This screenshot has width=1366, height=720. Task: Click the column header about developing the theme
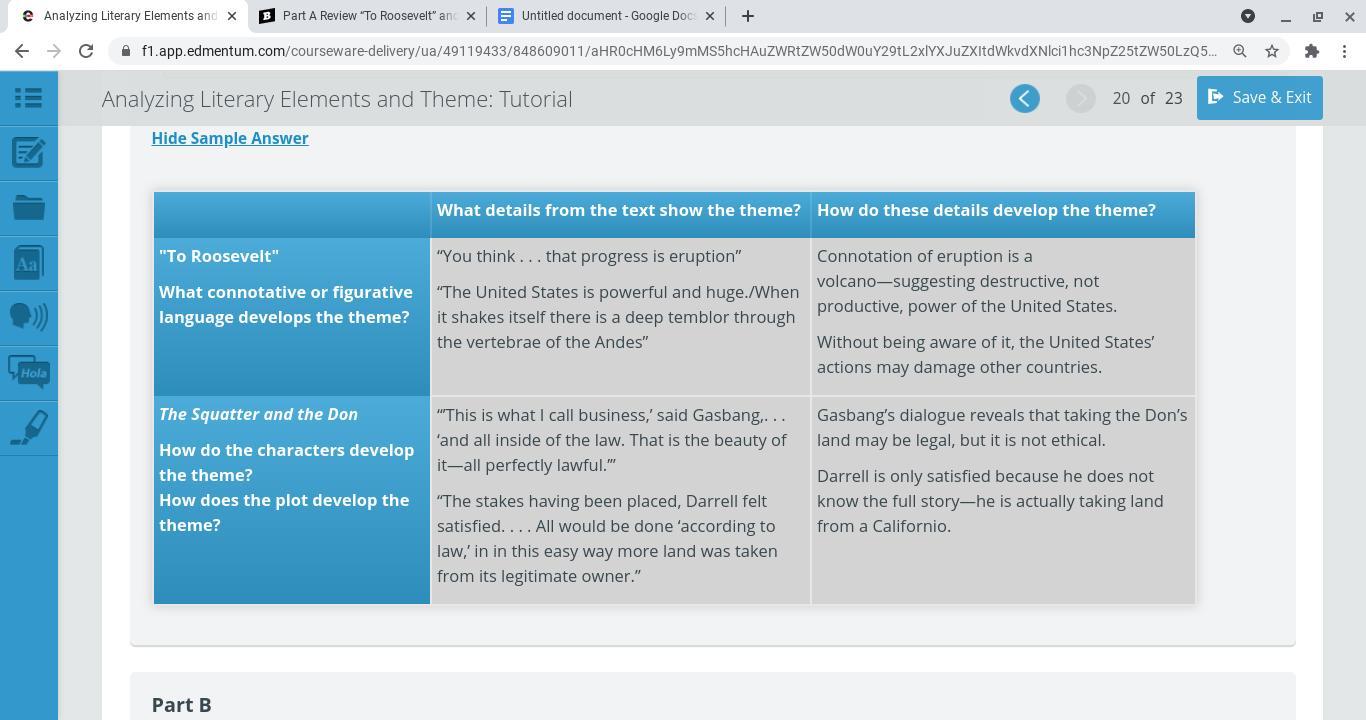tap(986, 210)
